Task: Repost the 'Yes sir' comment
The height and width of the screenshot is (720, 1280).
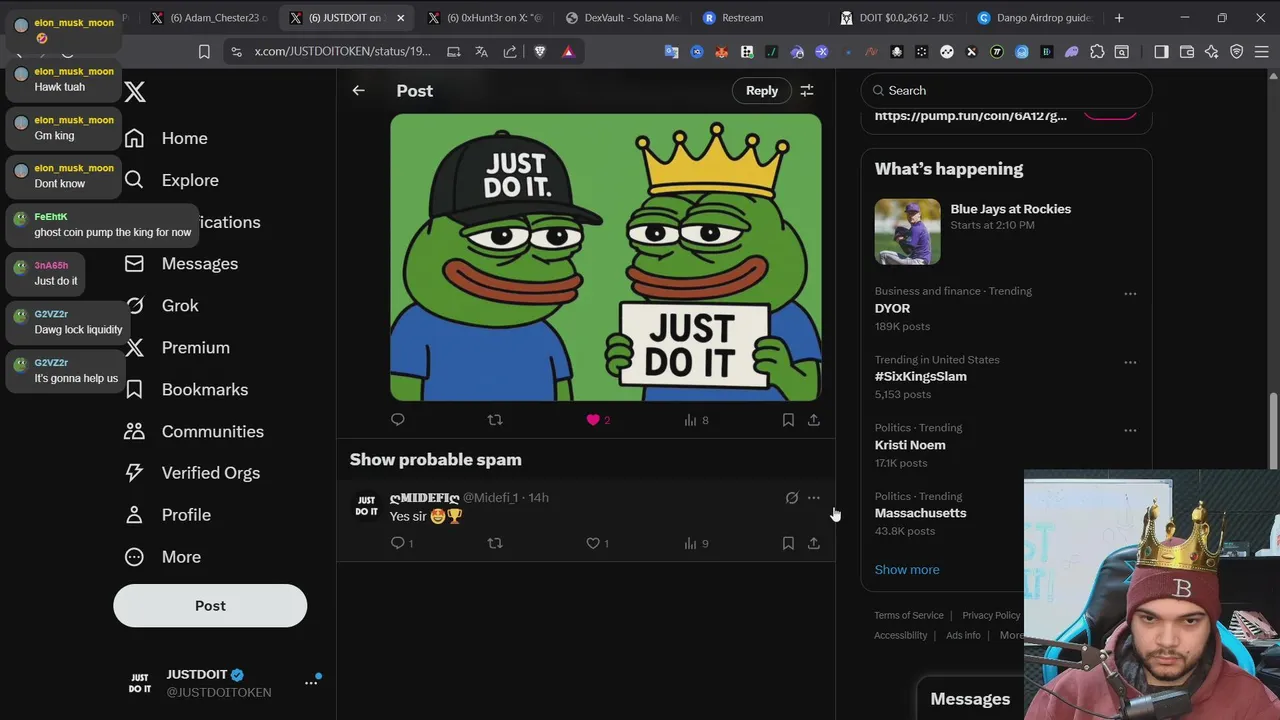Action: point(495,543)
